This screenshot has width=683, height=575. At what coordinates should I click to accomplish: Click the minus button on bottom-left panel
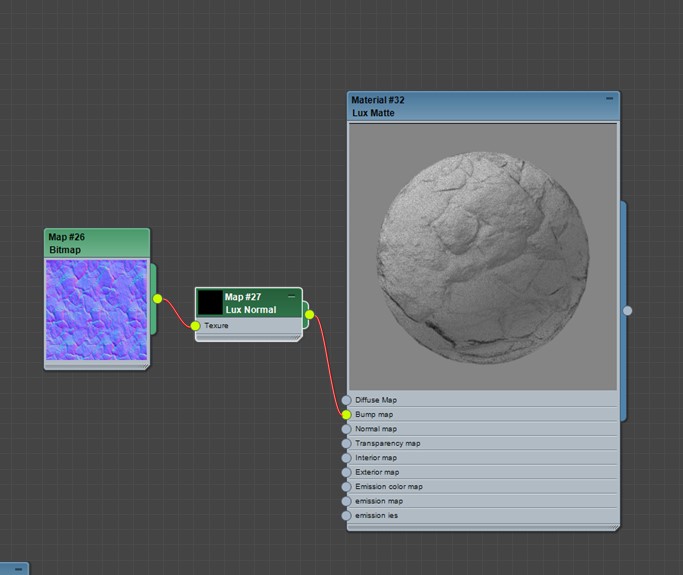click(17, 569)
